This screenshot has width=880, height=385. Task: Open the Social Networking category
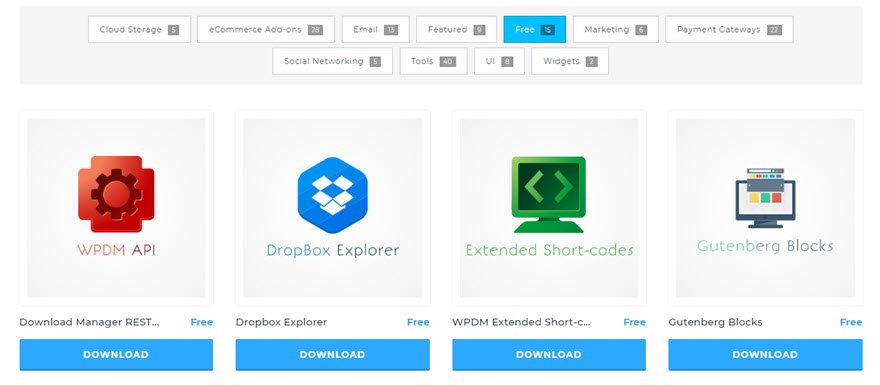(x=332, y=61)
